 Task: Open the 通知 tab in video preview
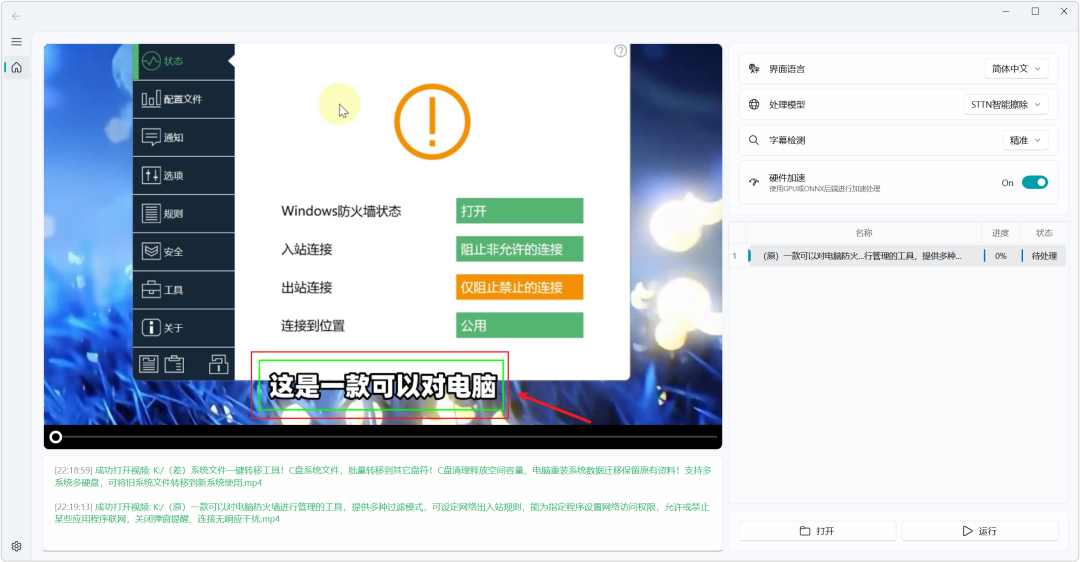[x=184, y=137]
